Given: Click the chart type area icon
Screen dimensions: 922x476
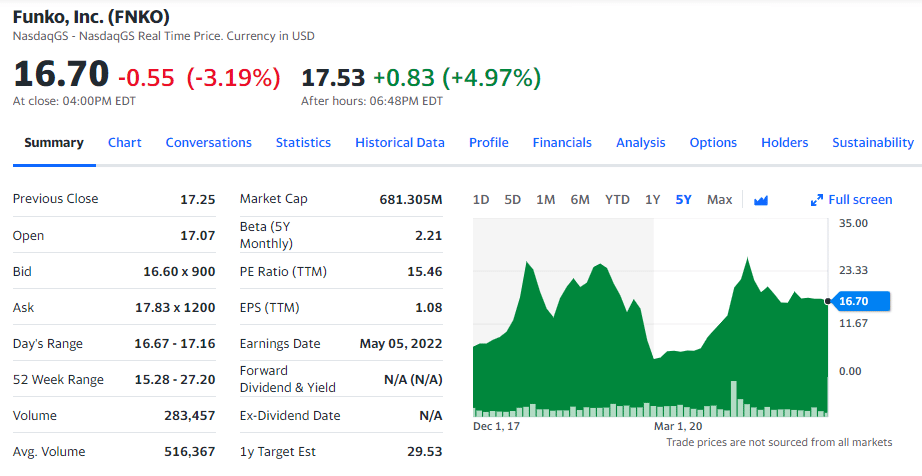Looking at the screenshot, I should click(761, 200).
